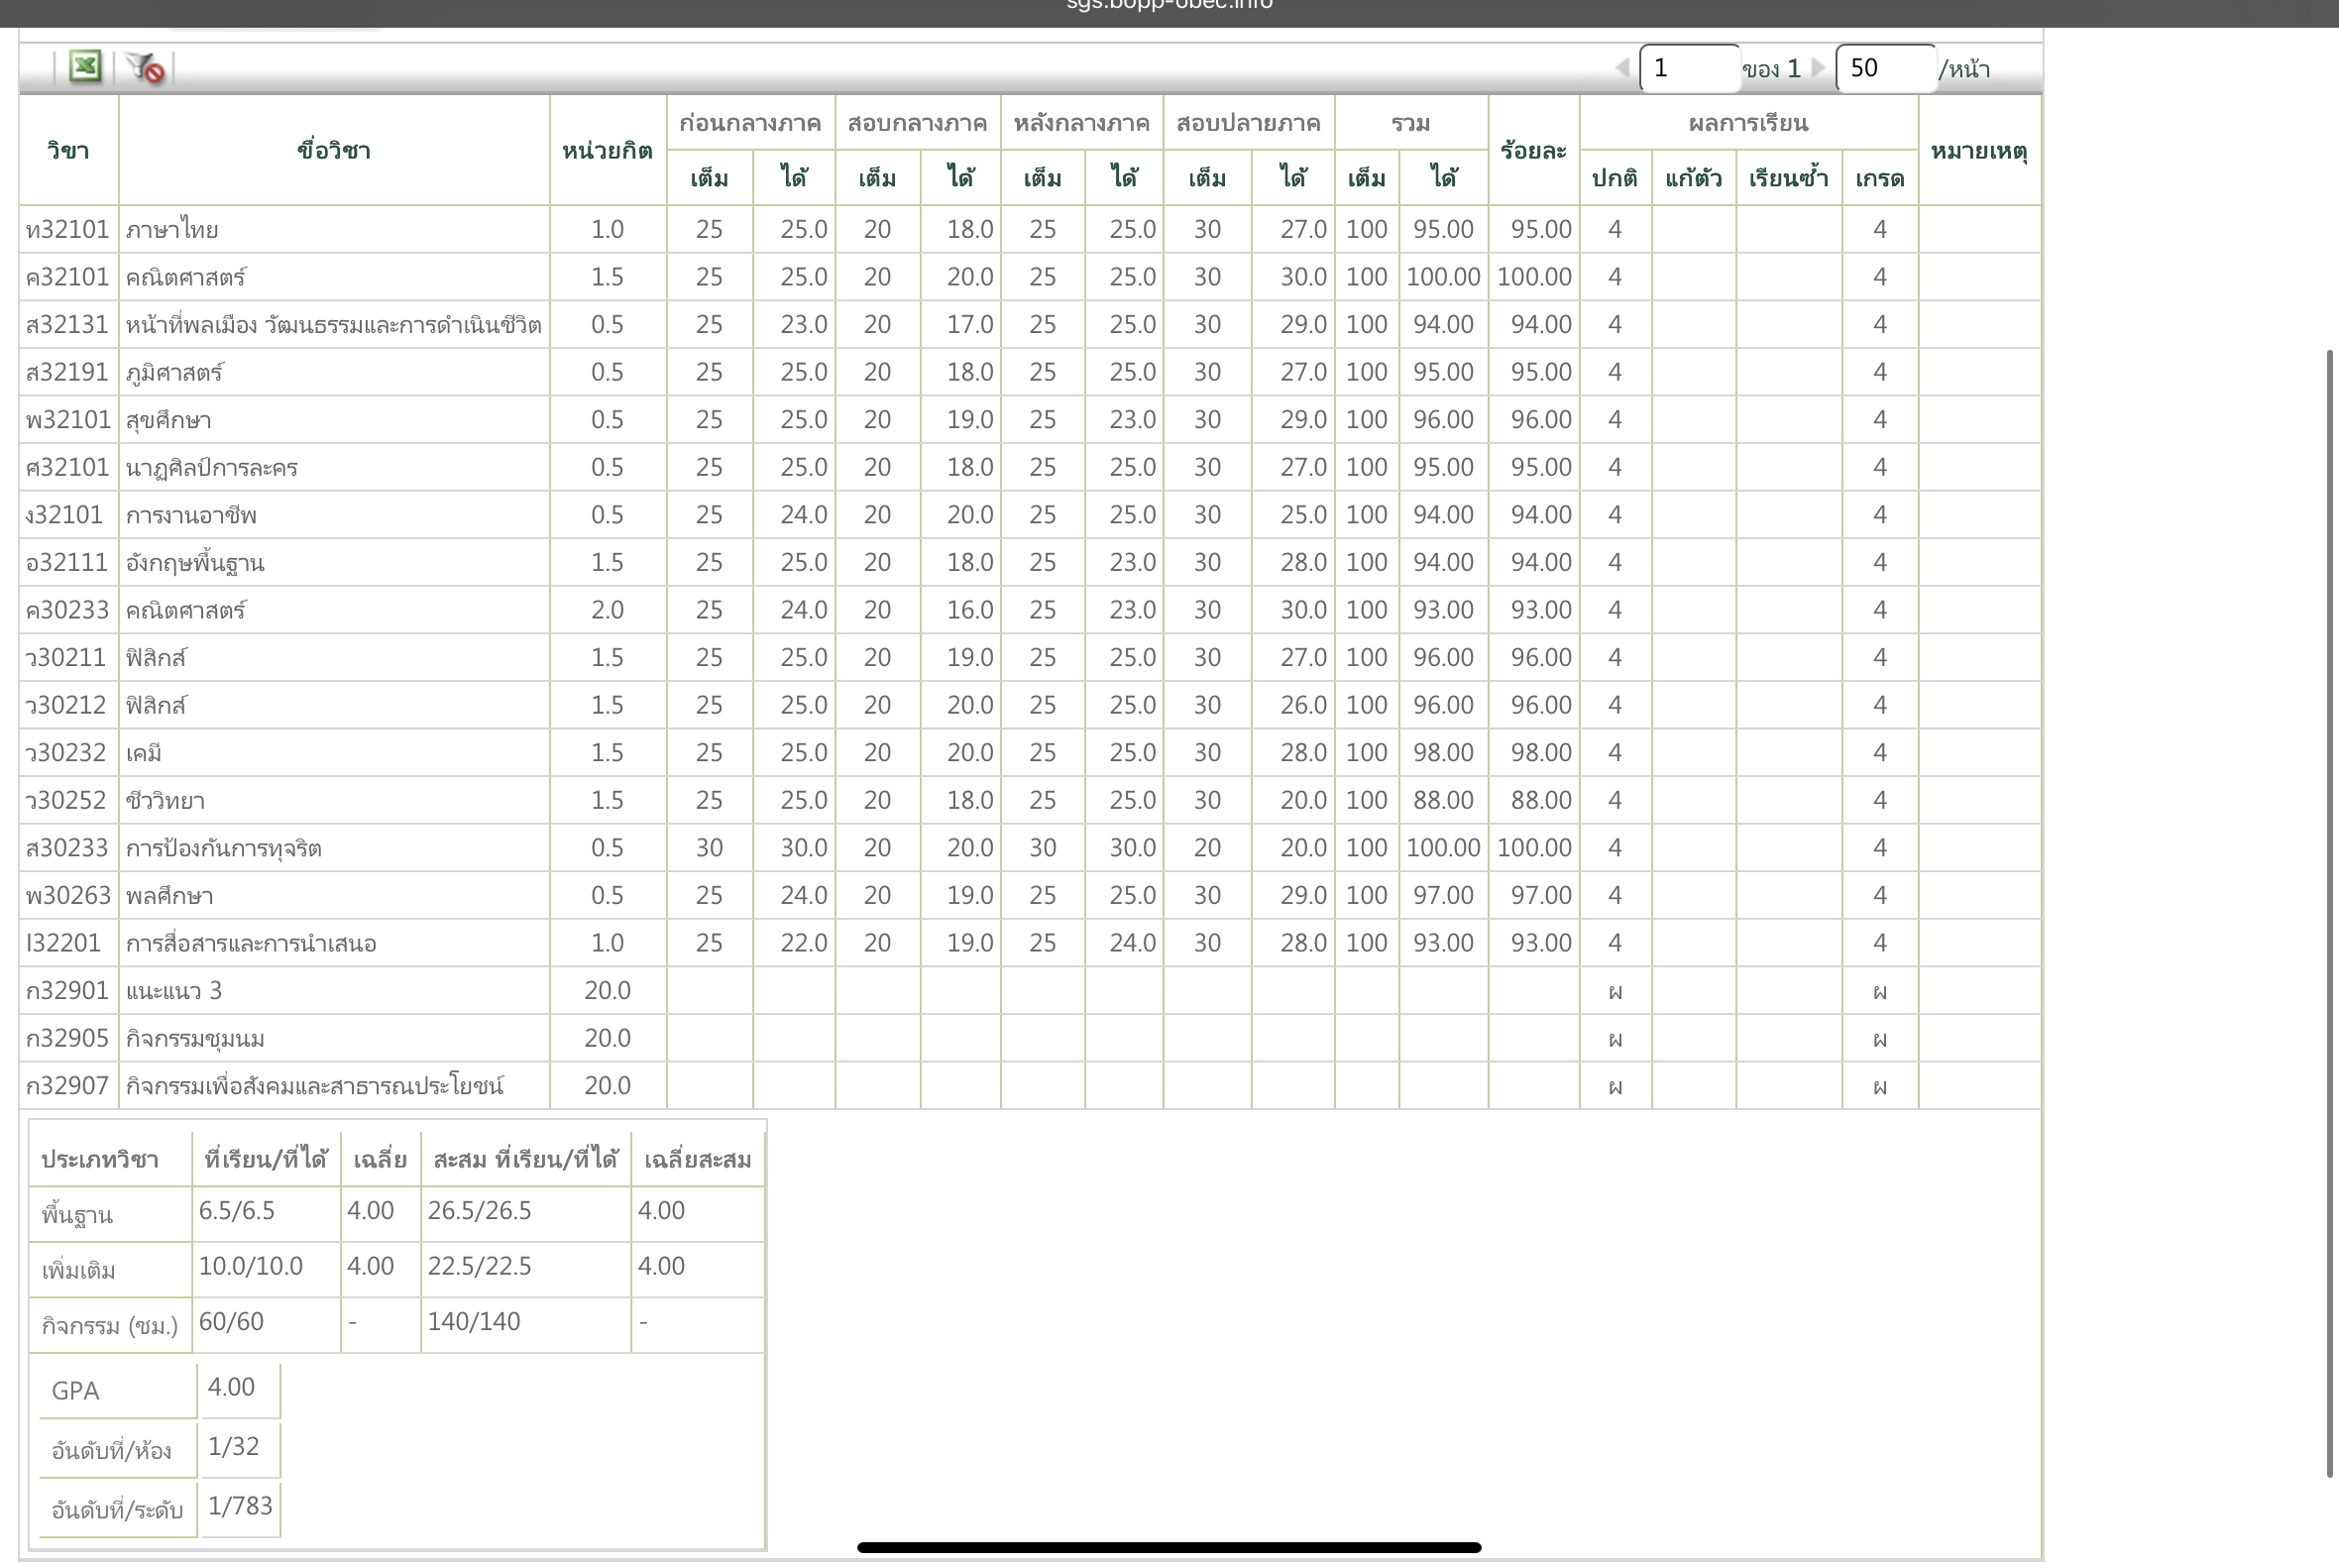Click the GPA value 4.00
2339x1568 pixels.
pyautogui.click(x=232, y=1388)
